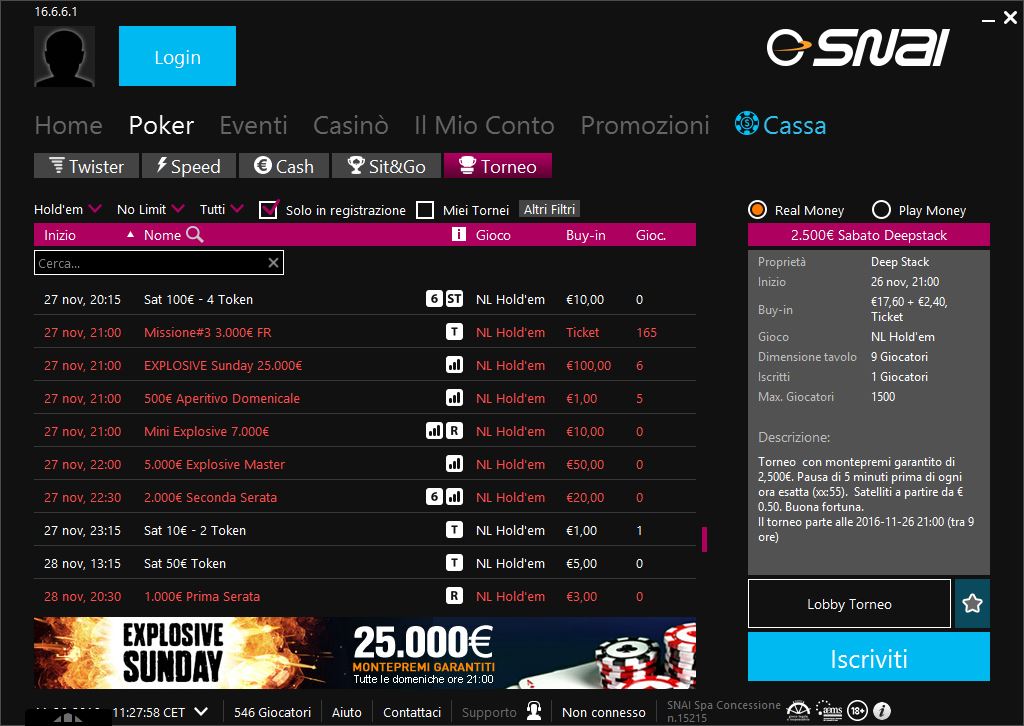Uncheck the Solo in registrazione checkbox
This screenshot has height=726, width=1024.
(x=268, y=210)
